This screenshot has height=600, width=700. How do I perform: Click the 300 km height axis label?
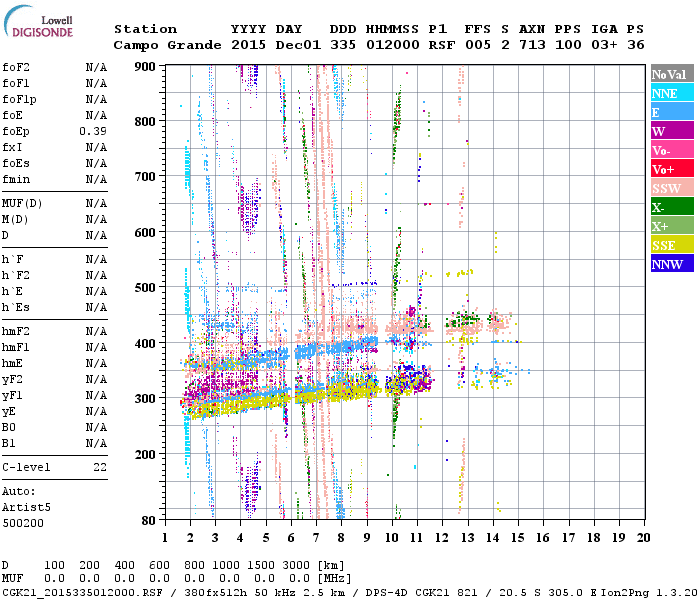(x=146, y=398)
